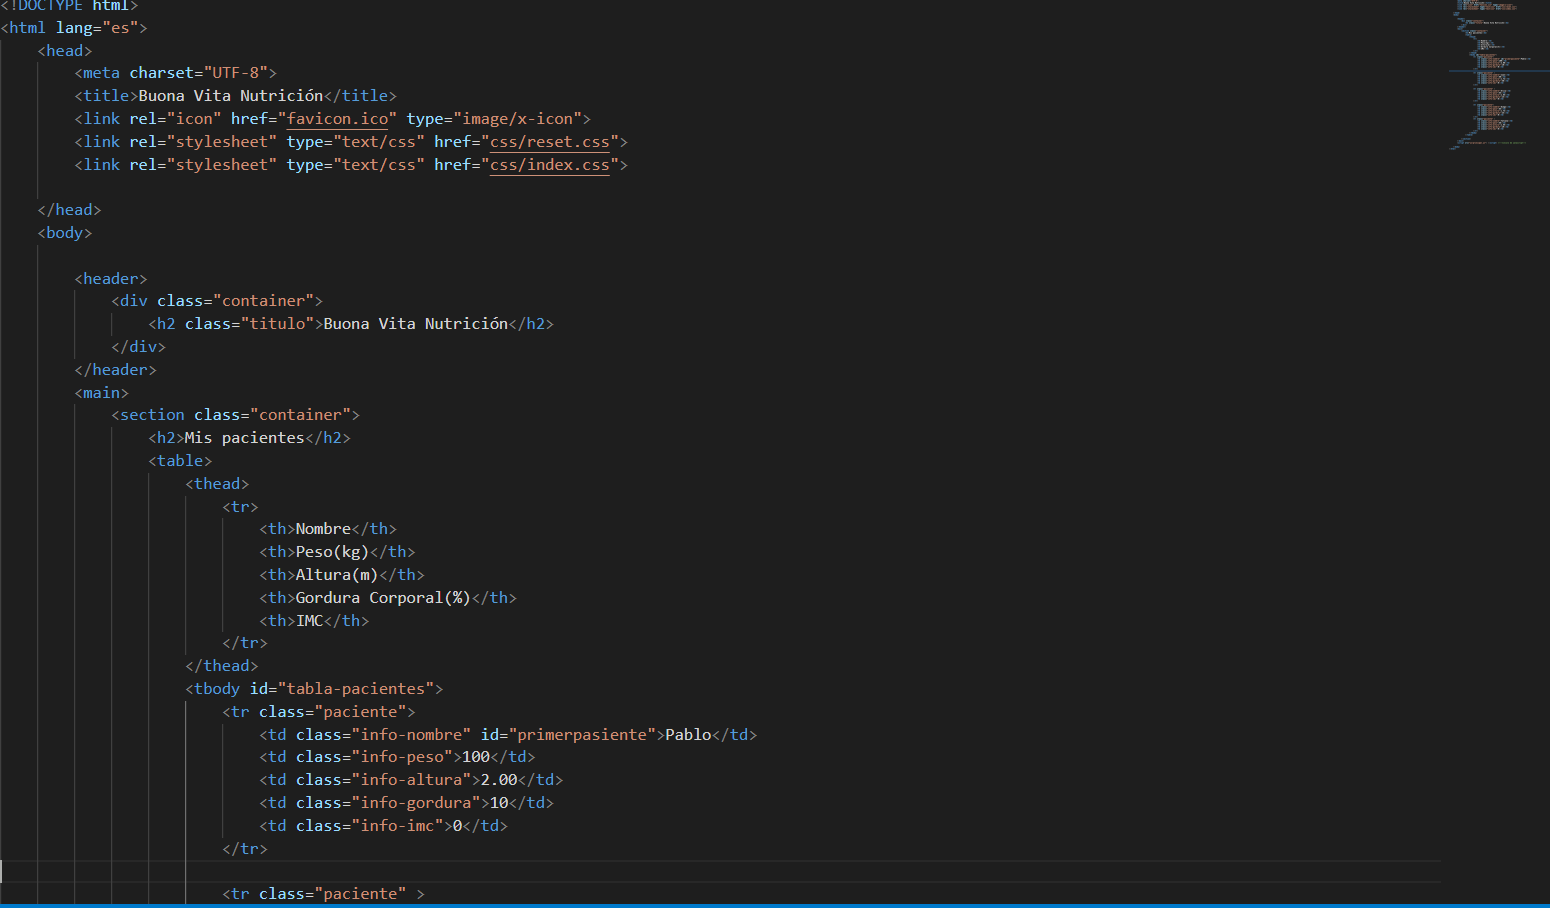Click the info-altura value 2.00
Viewport: 1550px width, 908px height.
tap(499, 780)
